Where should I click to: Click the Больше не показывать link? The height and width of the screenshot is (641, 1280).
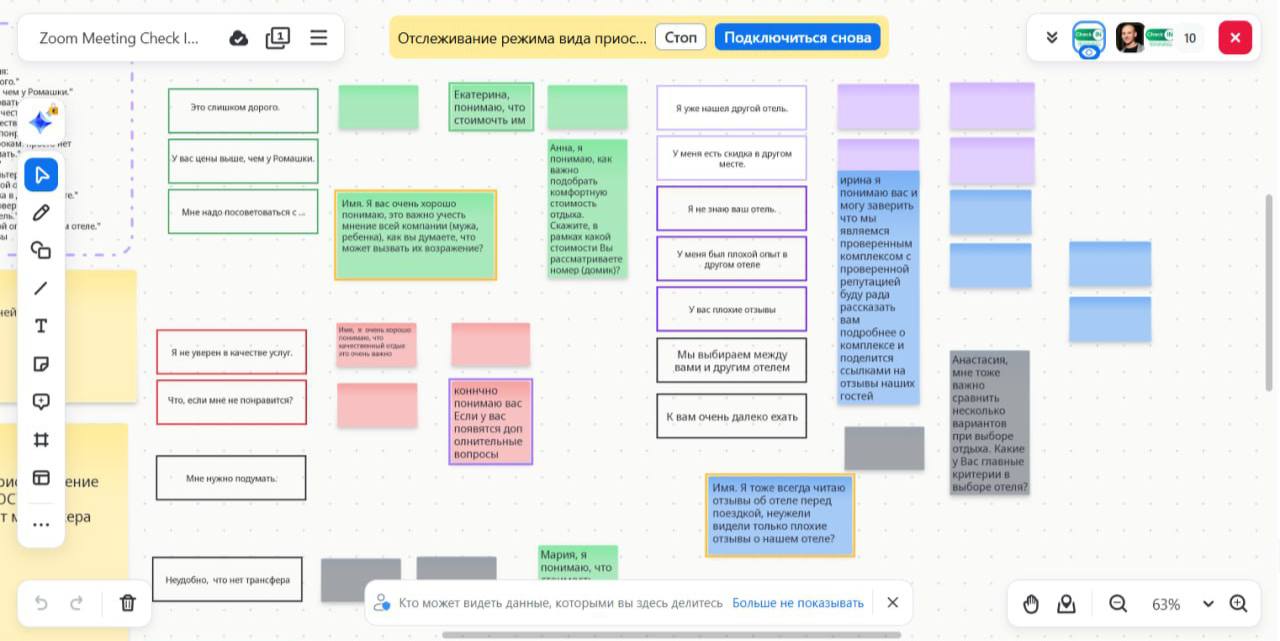coord(797,603)
